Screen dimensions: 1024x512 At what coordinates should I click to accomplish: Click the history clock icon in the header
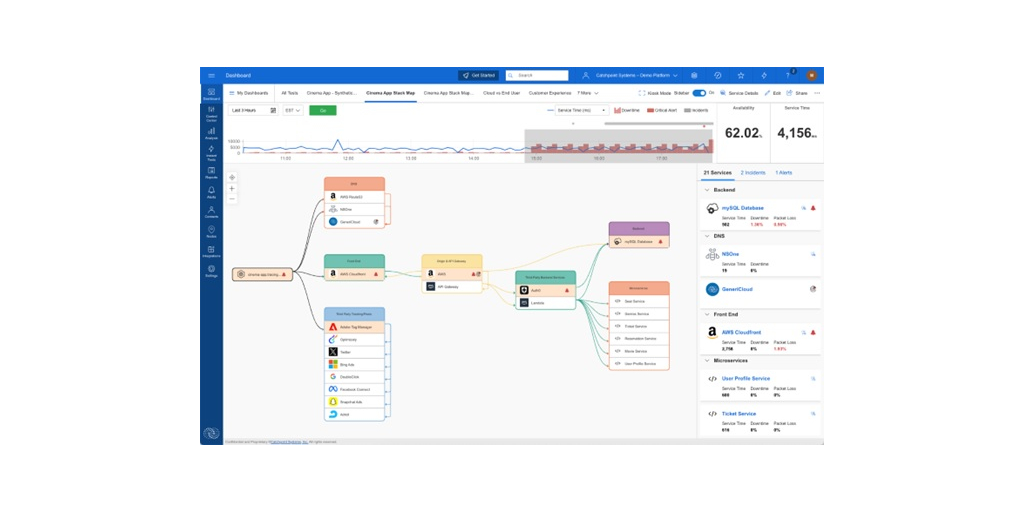tap(718, 75)
